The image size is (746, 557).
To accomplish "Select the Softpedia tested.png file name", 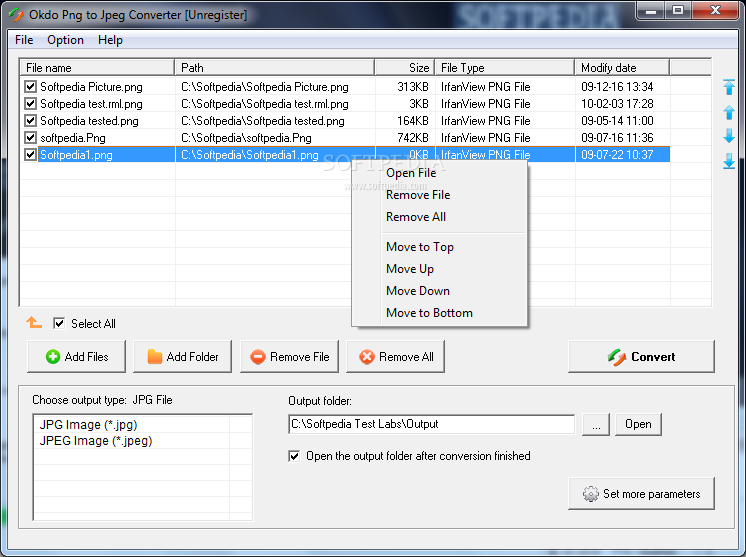I will (89, 121).
